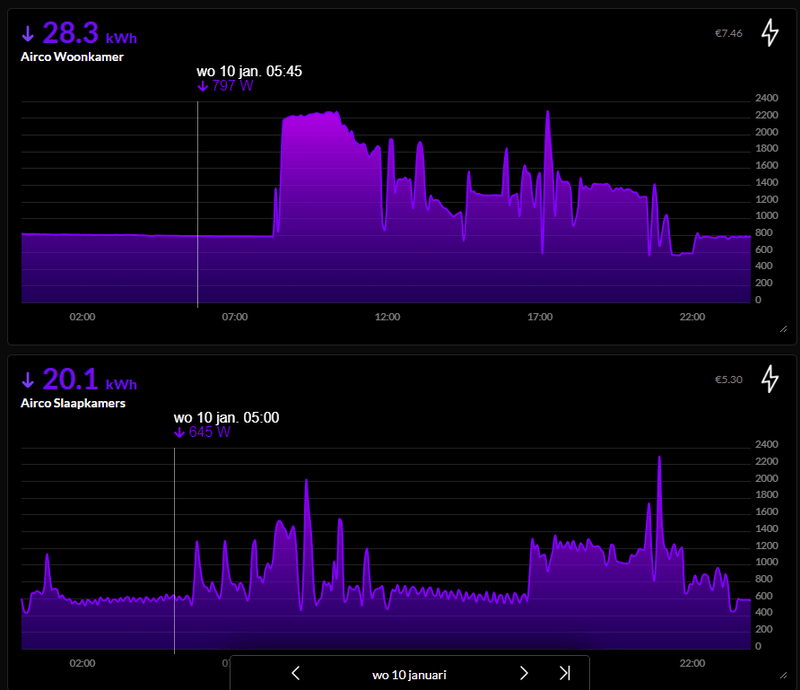Click 645 W reading in Slaapkamers tooltip
This screenshot has height=690, width=800.
[202, 432]
